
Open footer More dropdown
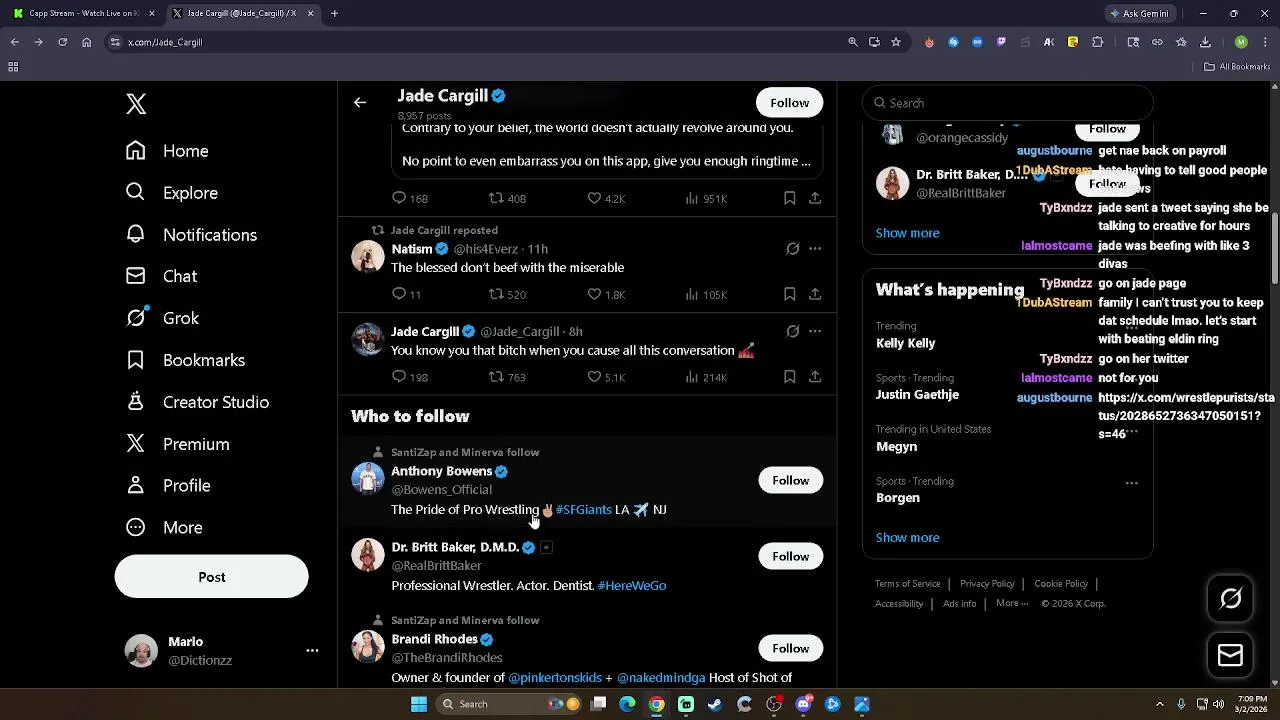pos(1012,603)
